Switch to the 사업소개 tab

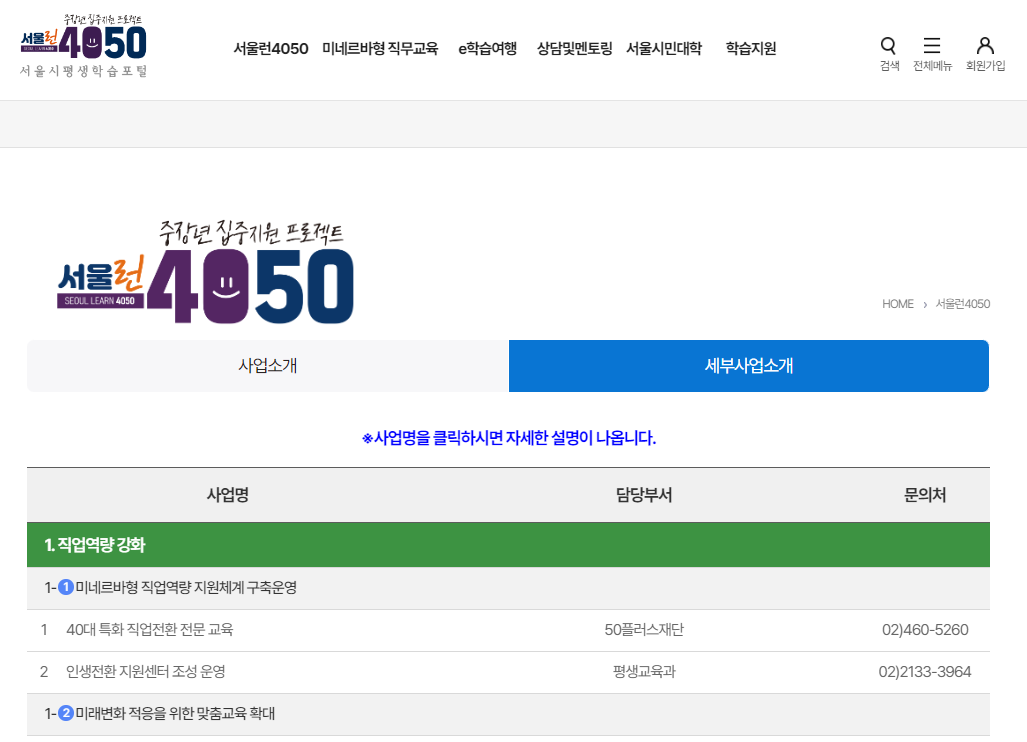[268, 365]
